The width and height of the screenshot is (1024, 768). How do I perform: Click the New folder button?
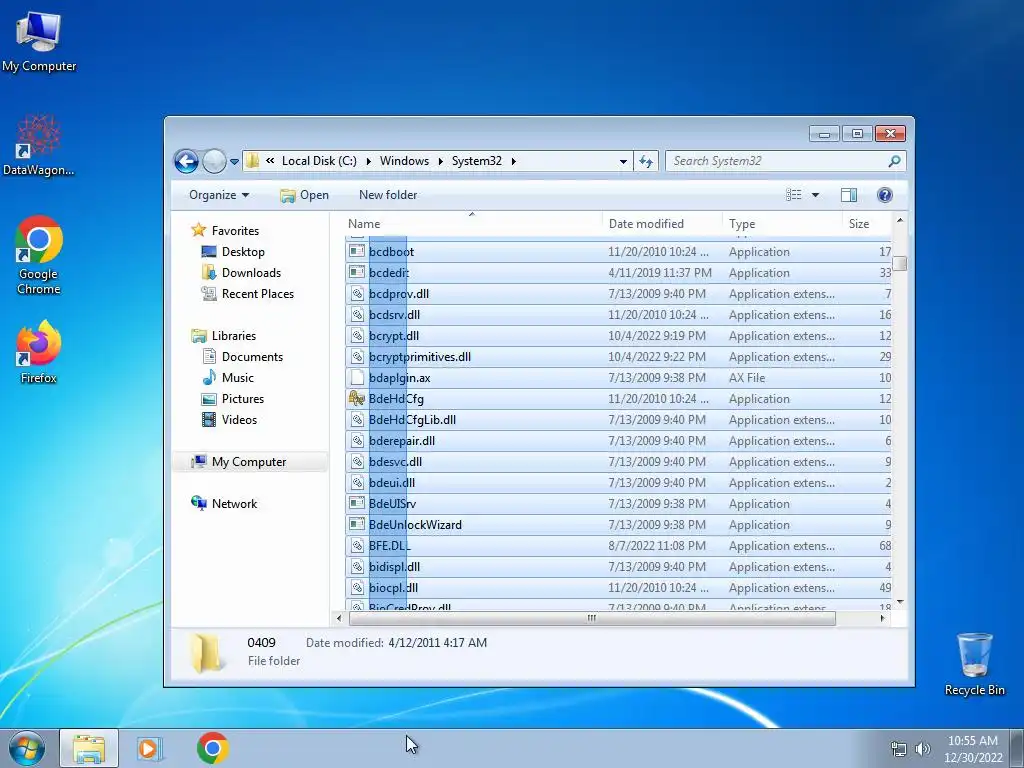click(x=388, y=195)
